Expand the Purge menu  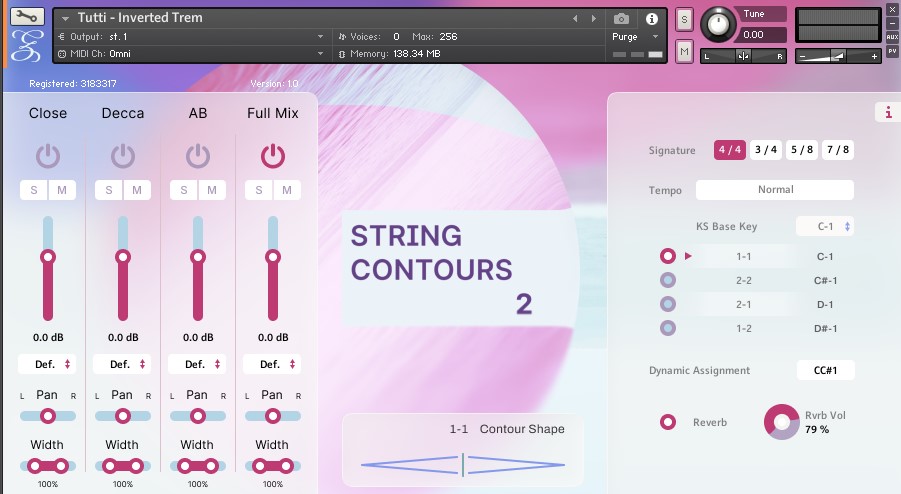pyautogui.click(x=635, y=36)
